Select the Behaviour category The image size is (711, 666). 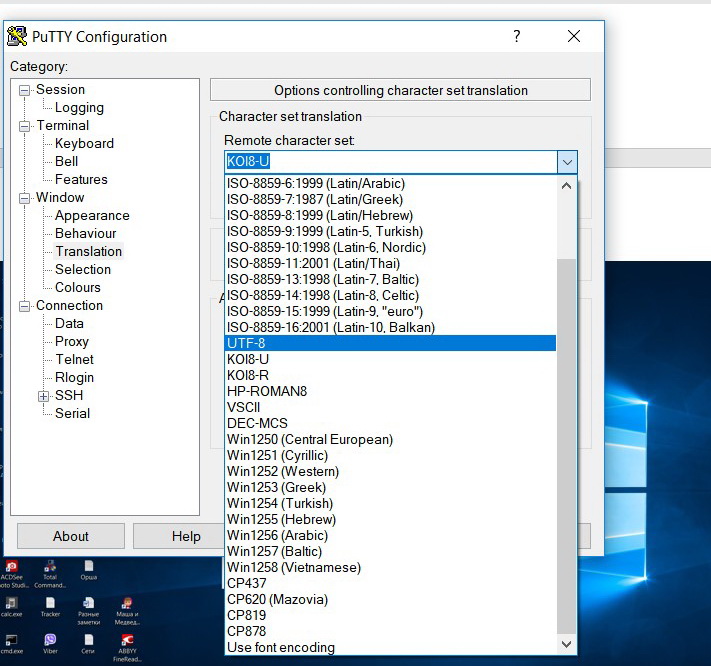(86, 233)
